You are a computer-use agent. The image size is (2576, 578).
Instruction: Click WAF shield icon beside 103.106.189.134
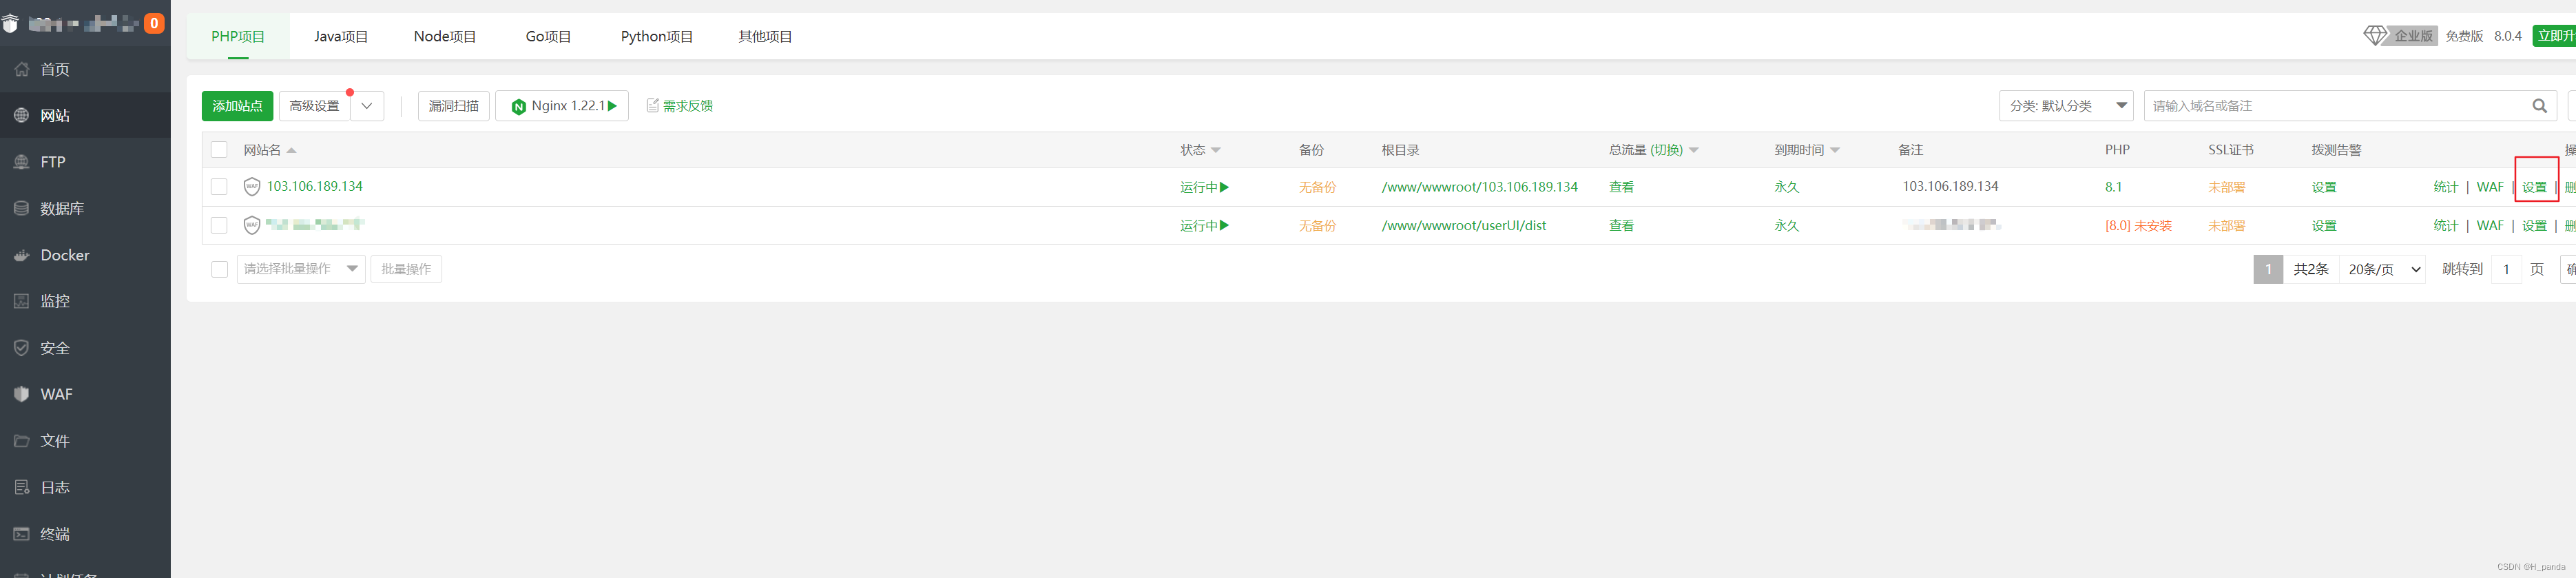(x=252, y=187)
